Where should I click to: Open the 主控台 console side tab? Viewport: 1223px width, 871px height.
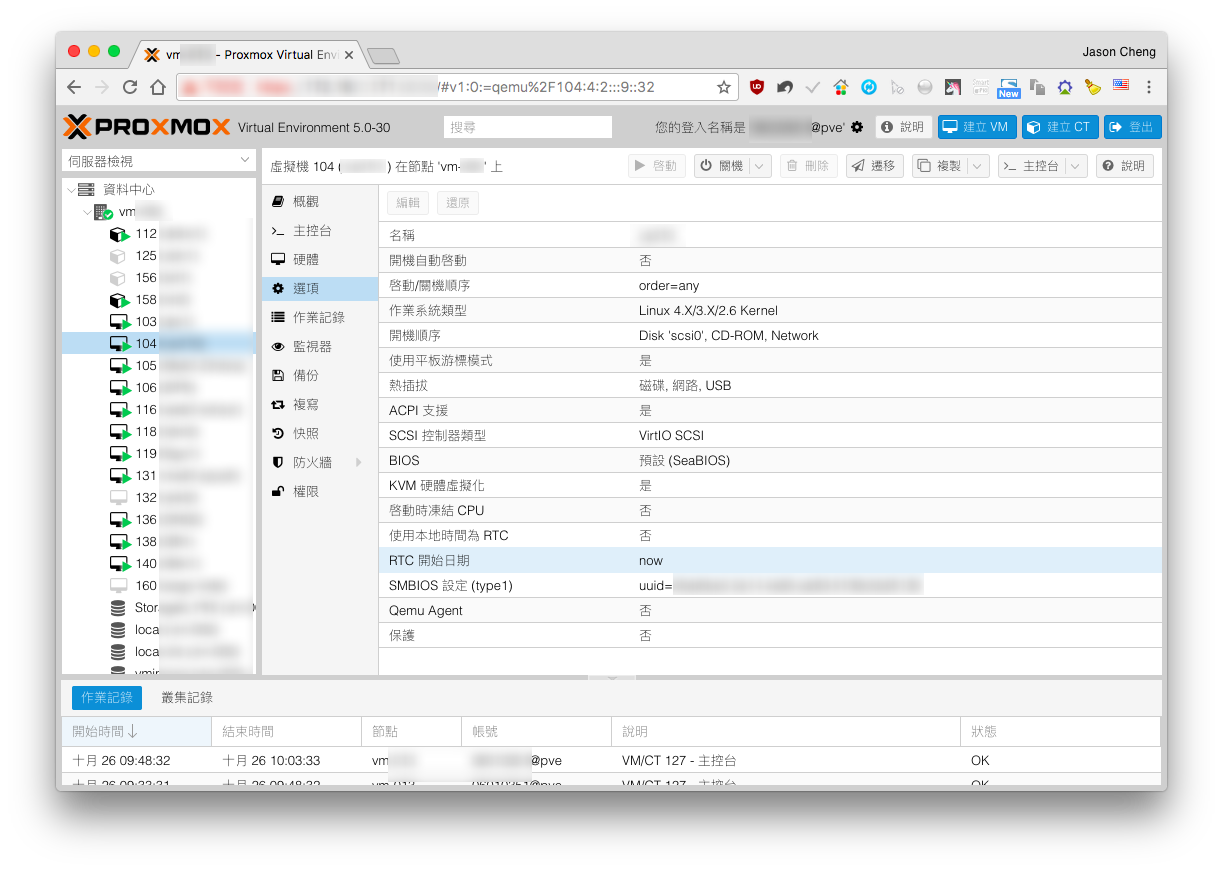(320, 230)
